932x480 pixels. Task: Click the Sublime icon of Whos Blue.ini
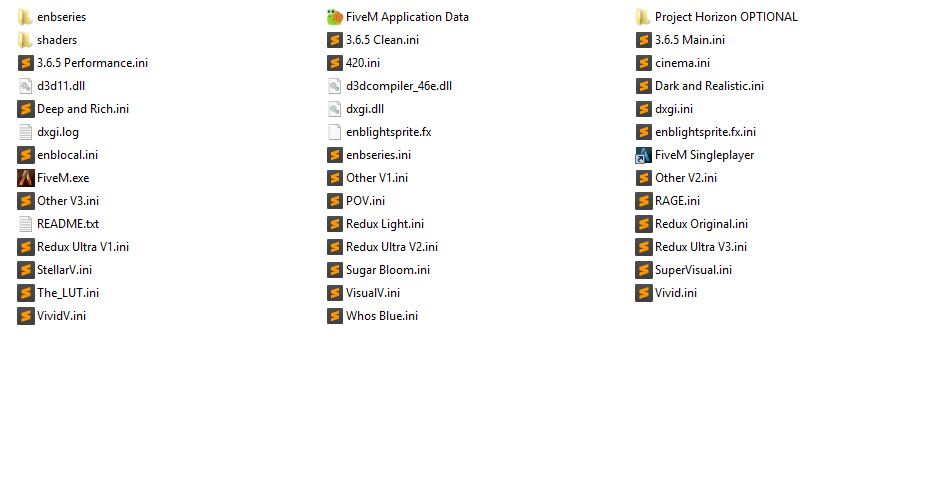(x=335, y=316)
